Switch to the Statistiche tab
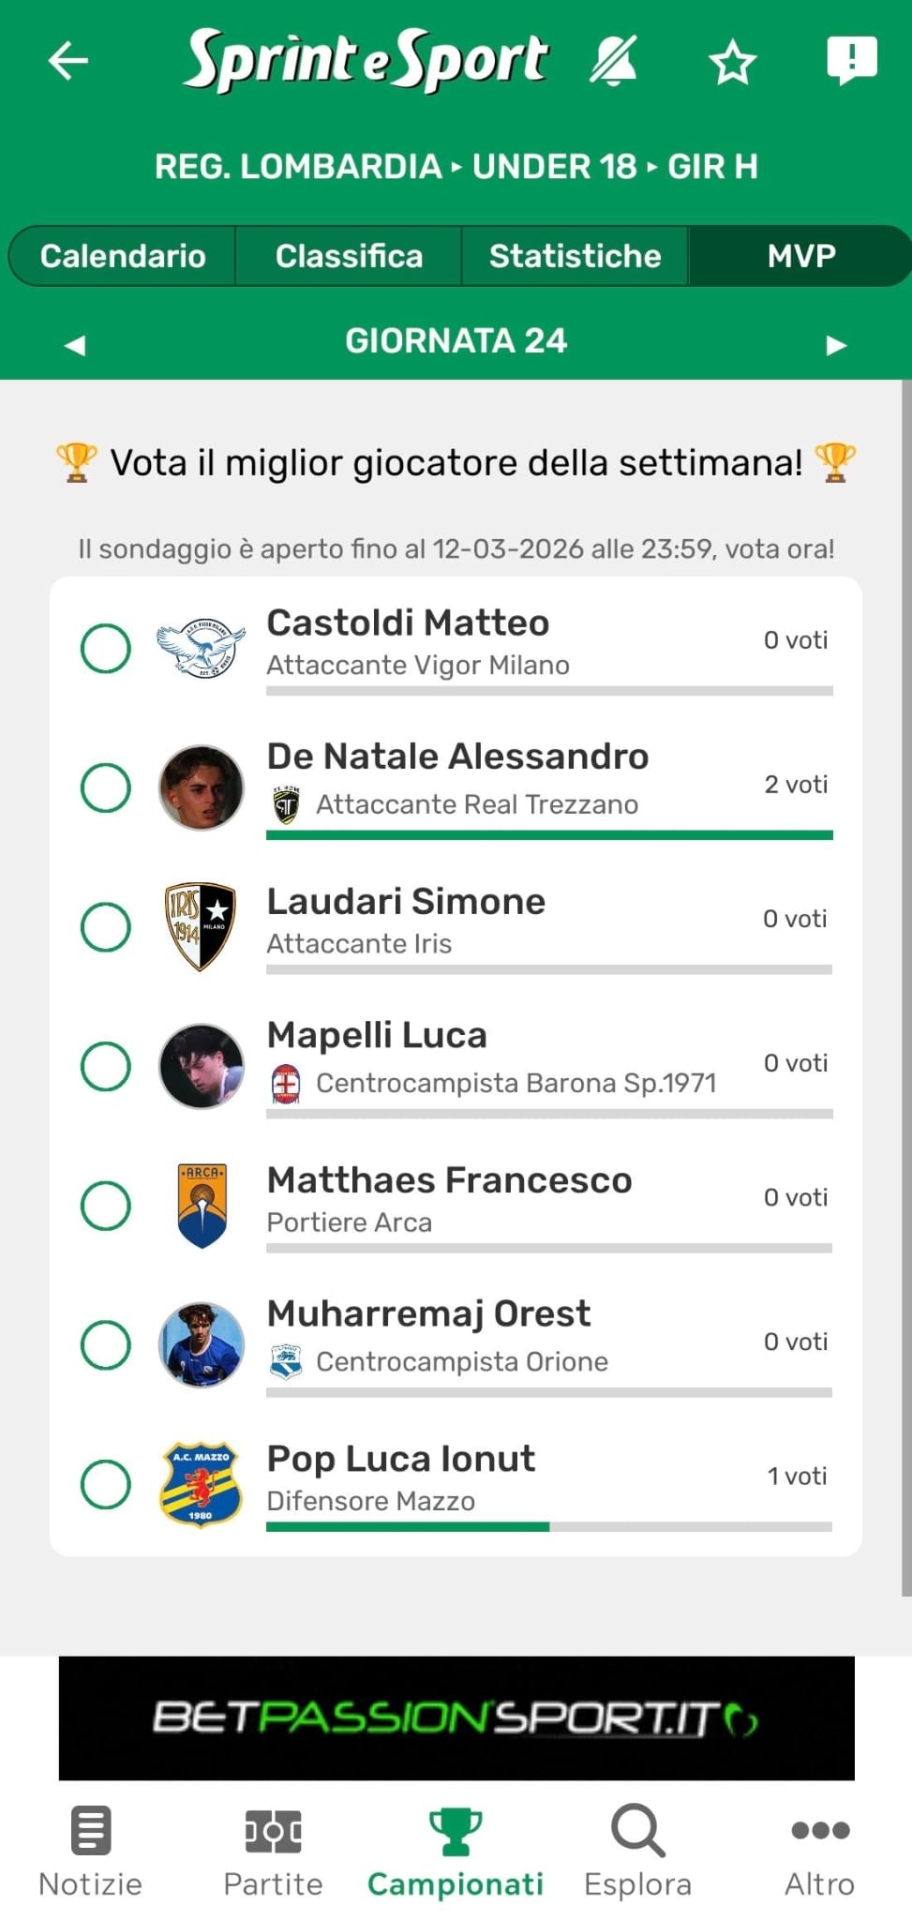This screenshot has height=1920, width=912. [575, 256]
